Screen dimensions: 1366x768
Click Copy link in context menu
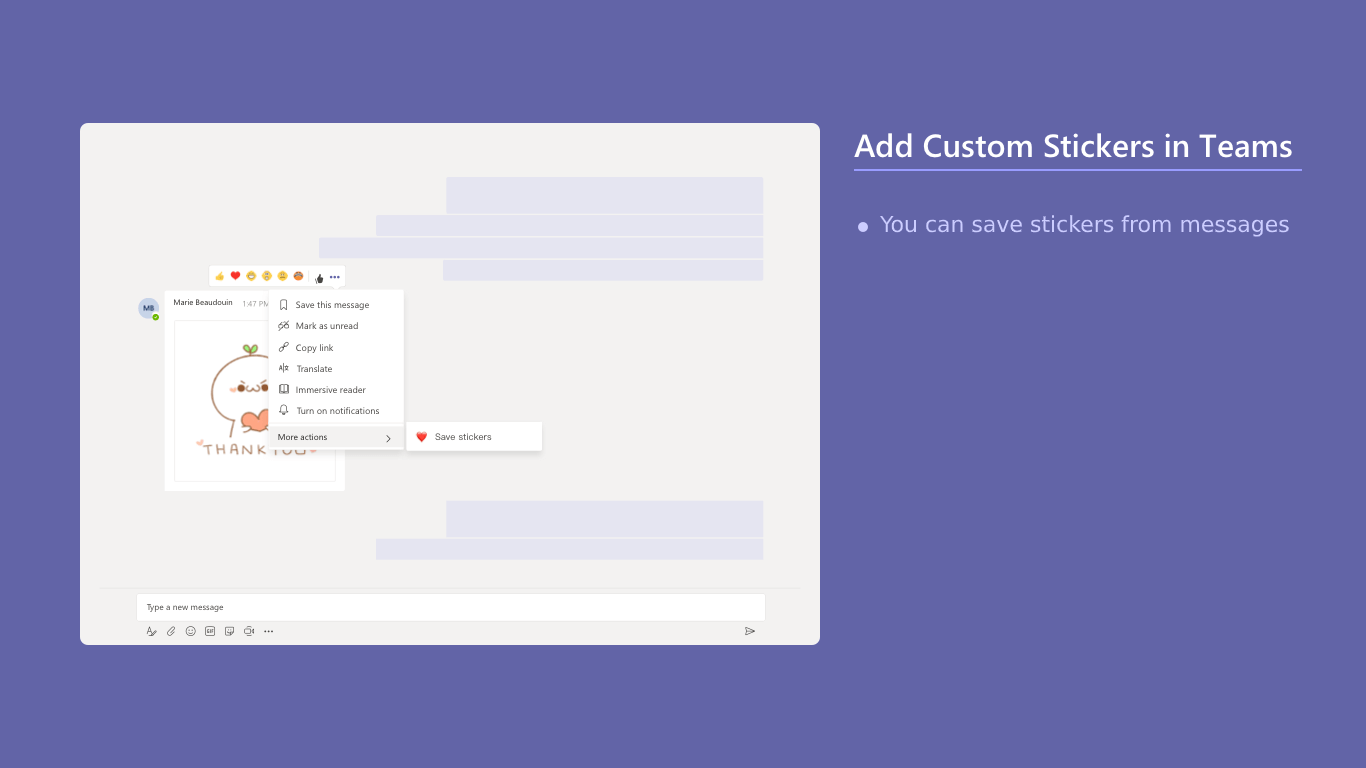[314, 348]
